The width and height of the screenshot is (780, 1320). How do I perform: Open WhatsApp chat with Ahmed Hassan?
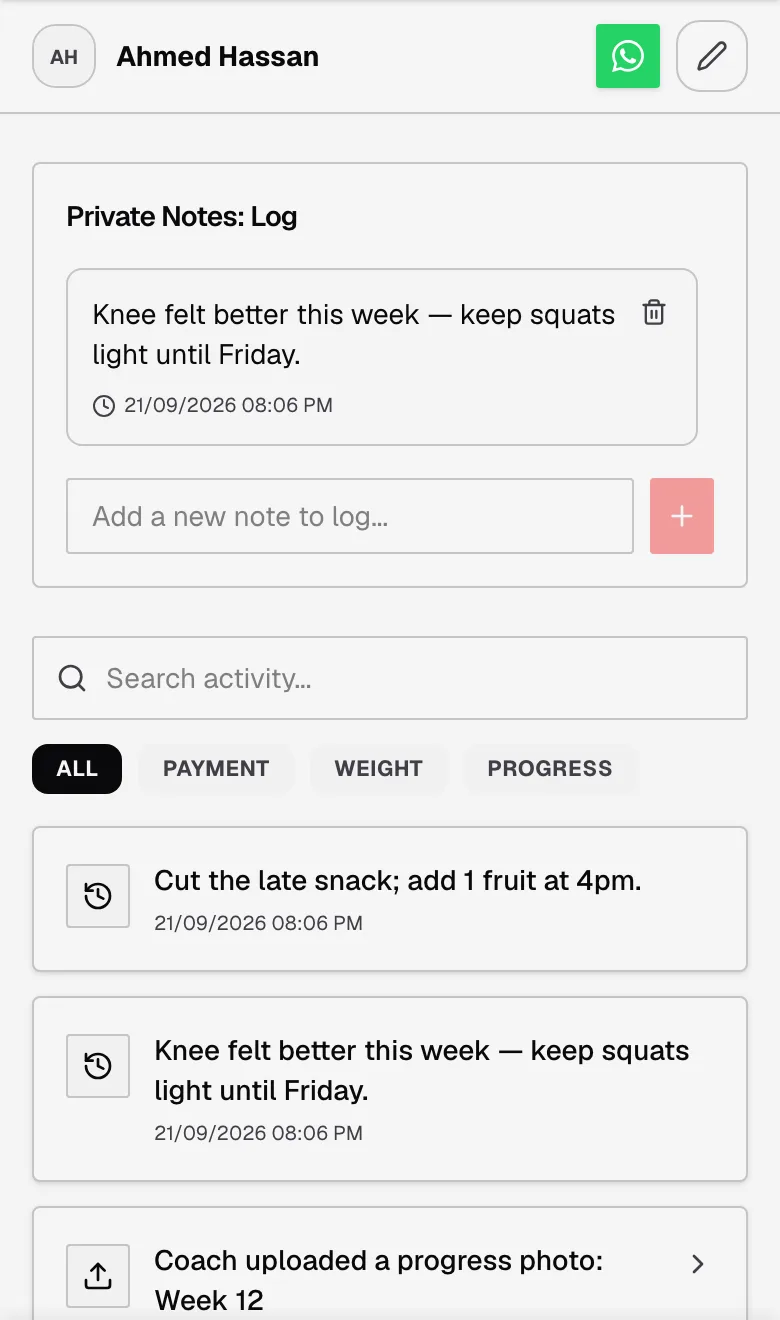click(x=628, y=56)
